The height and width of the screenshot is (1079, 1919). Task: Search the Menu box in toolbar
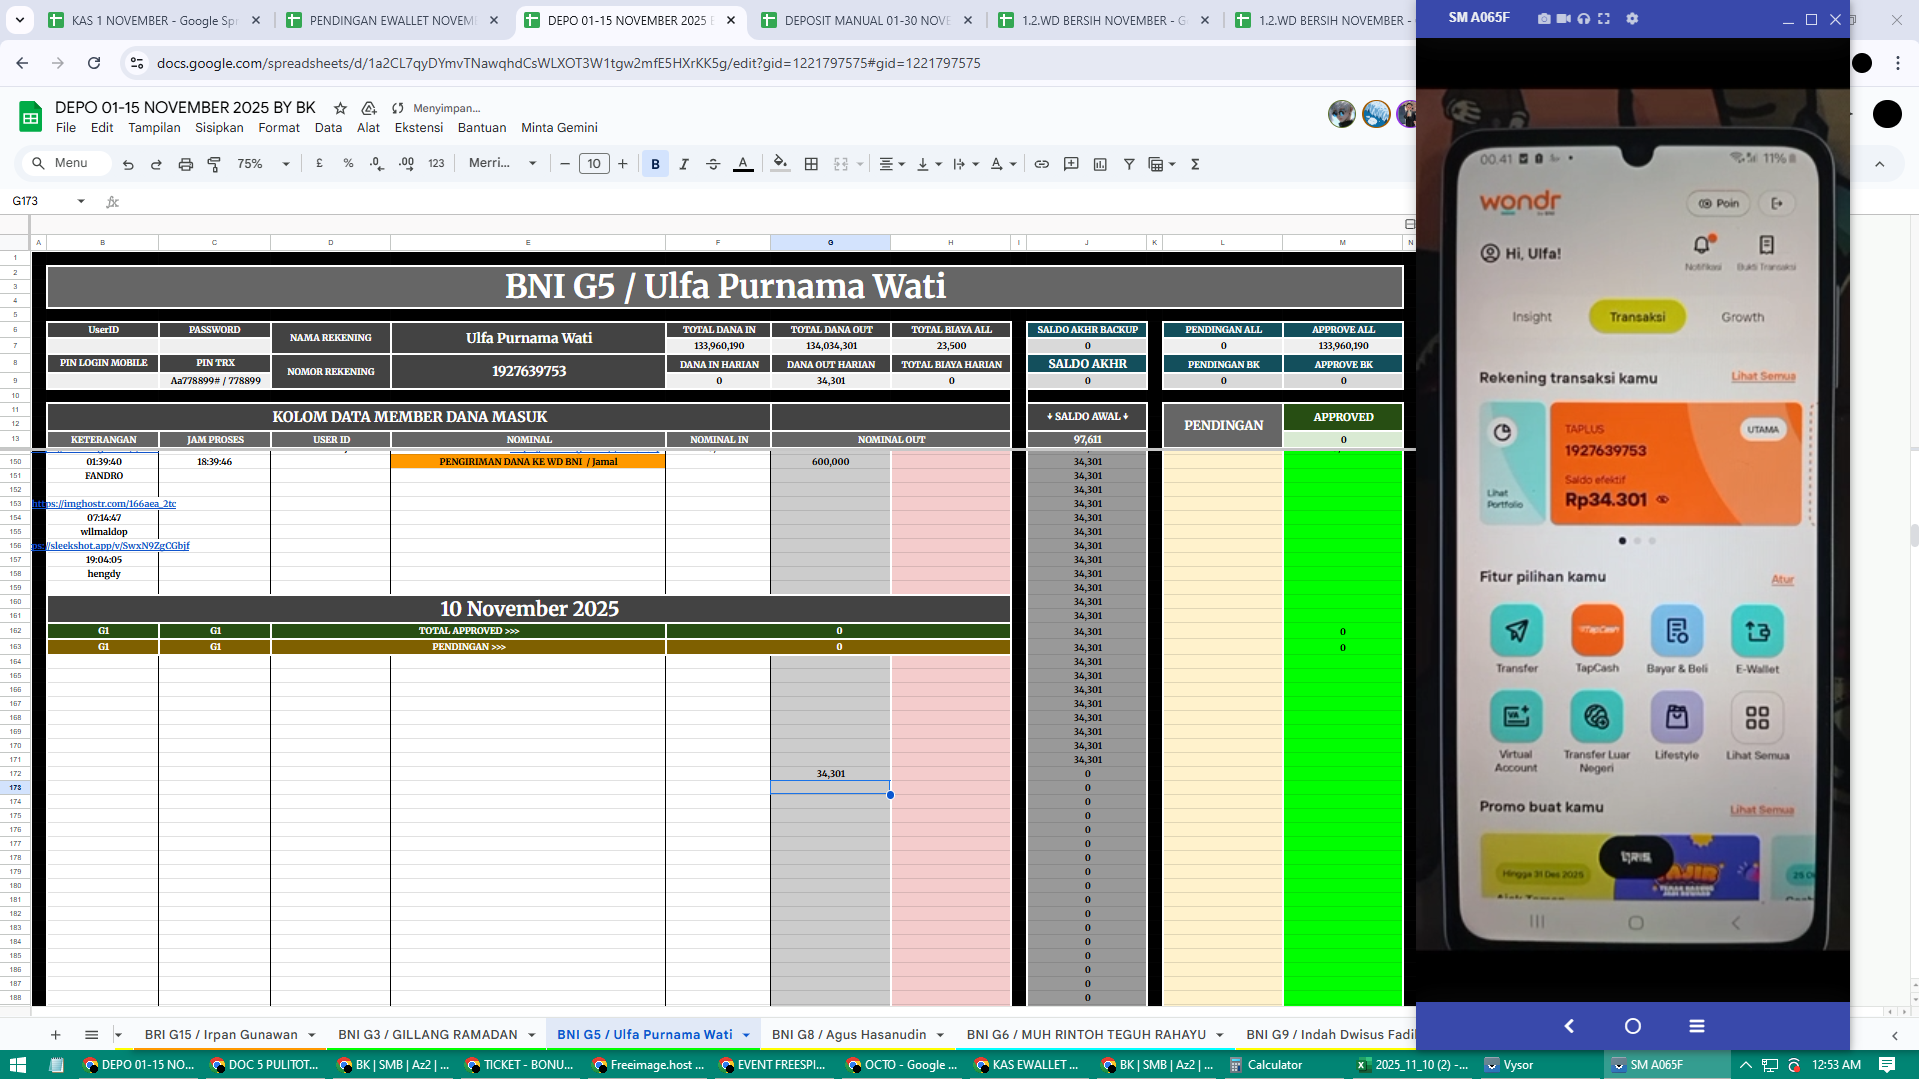point(66,164)
